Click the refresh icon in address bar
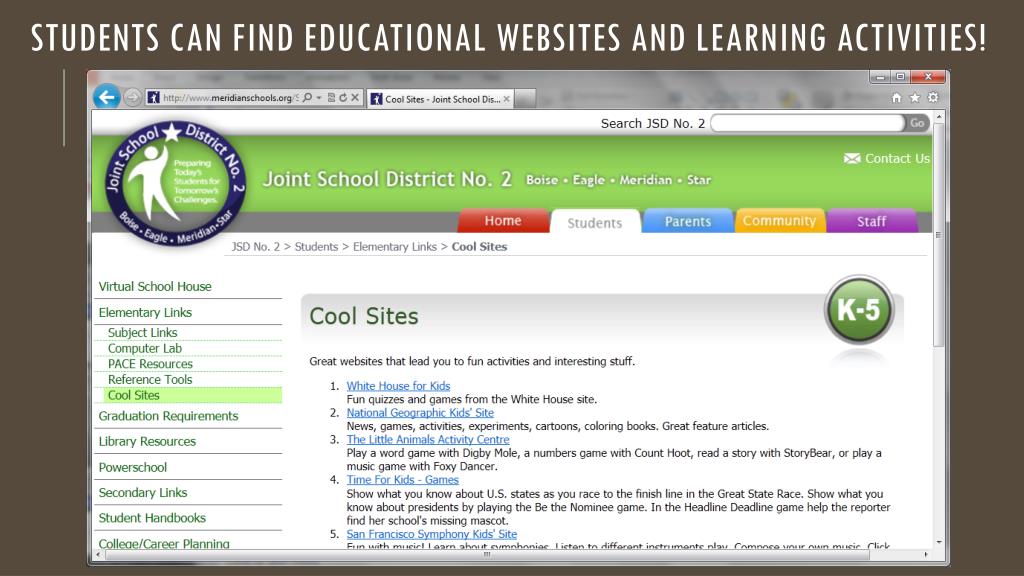This screenshot has width=1024, height=576. click(x=343, y=98)
